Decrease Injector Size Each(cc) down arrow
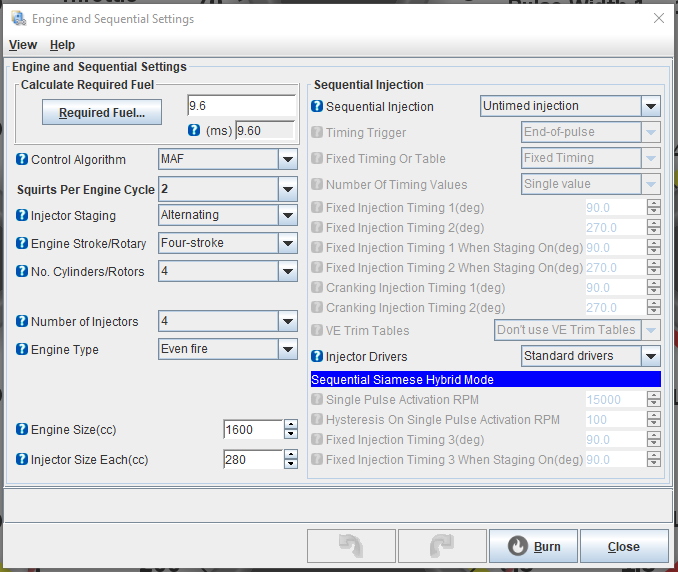Image resolution: width=678 pixels, height=572 pixels. point(291,464)
